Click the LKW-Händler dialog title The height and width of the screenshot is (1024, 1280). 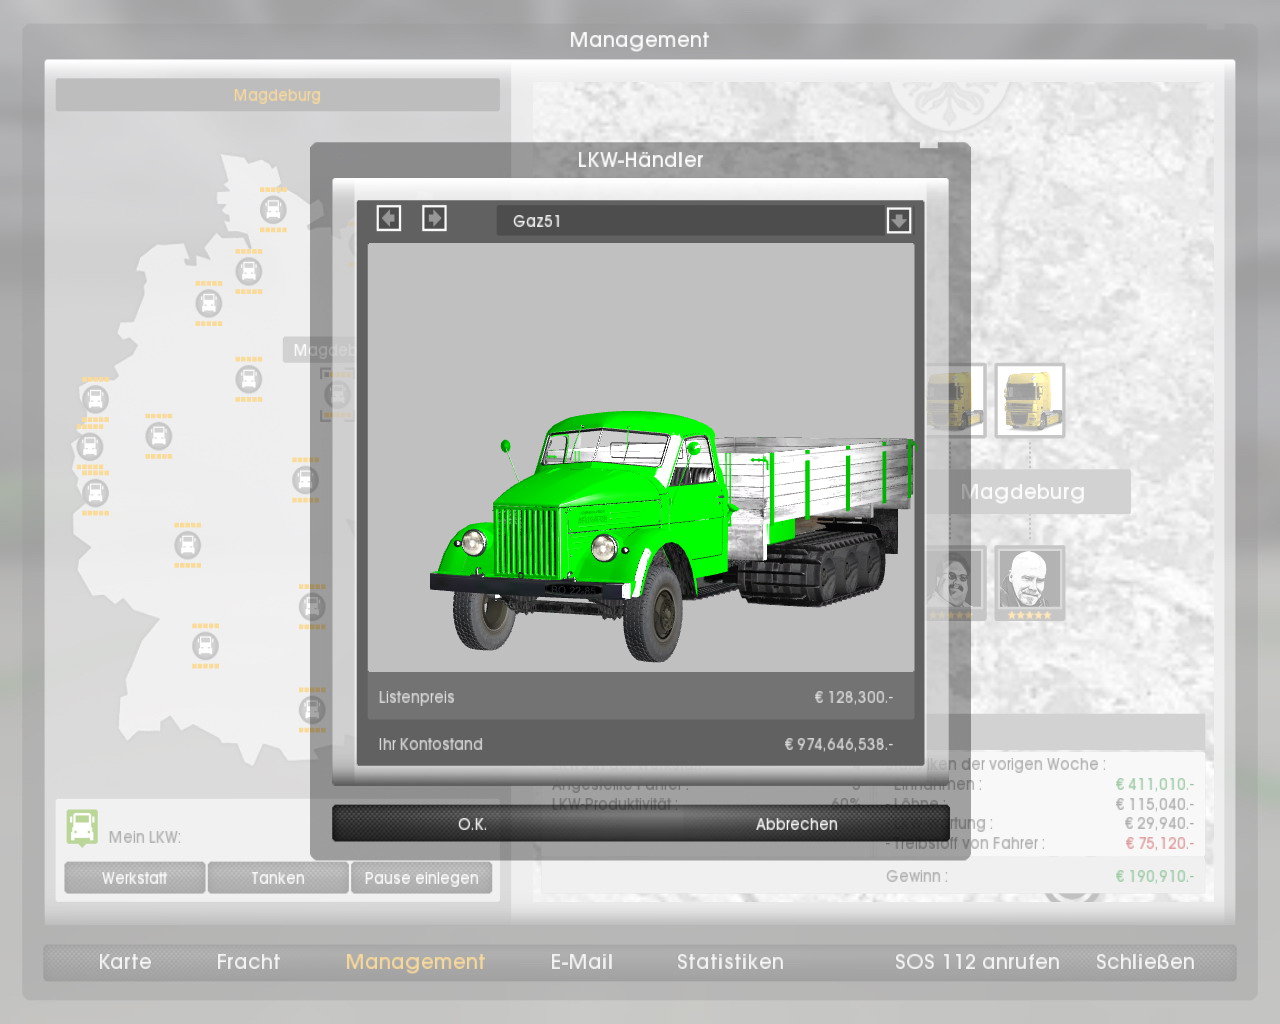[640, 160]
